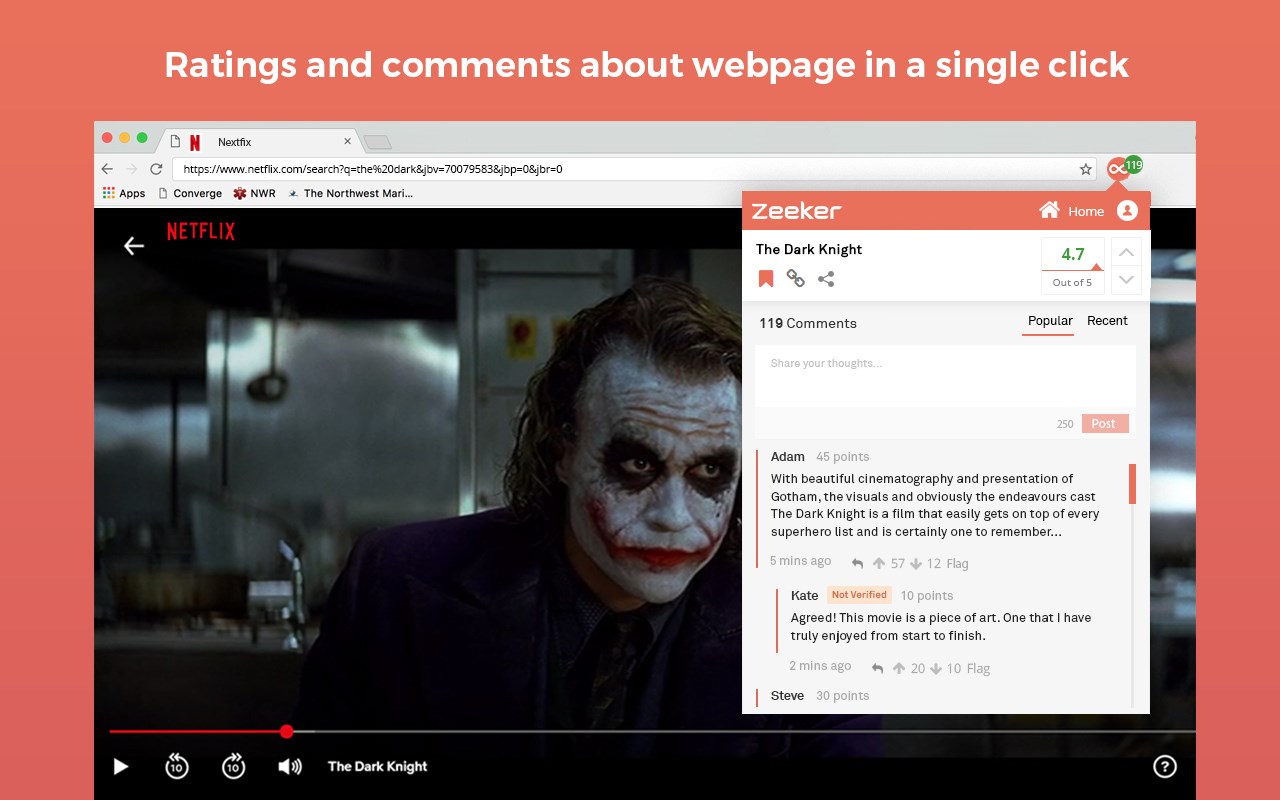Click the 119 Comments count

point(808,323)
